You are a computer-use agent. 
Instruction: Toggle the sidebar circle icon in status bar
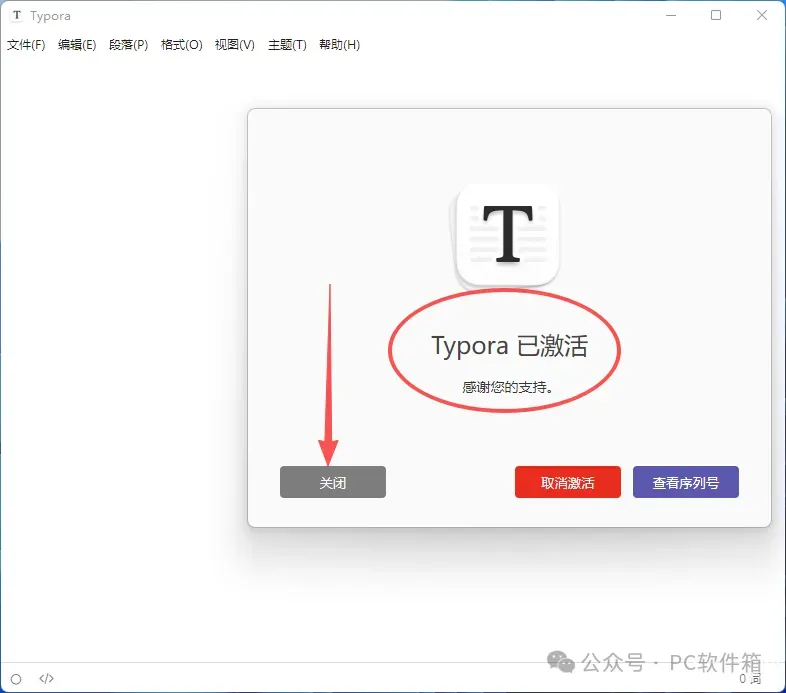pyautogui.click(x=16, y=679)
